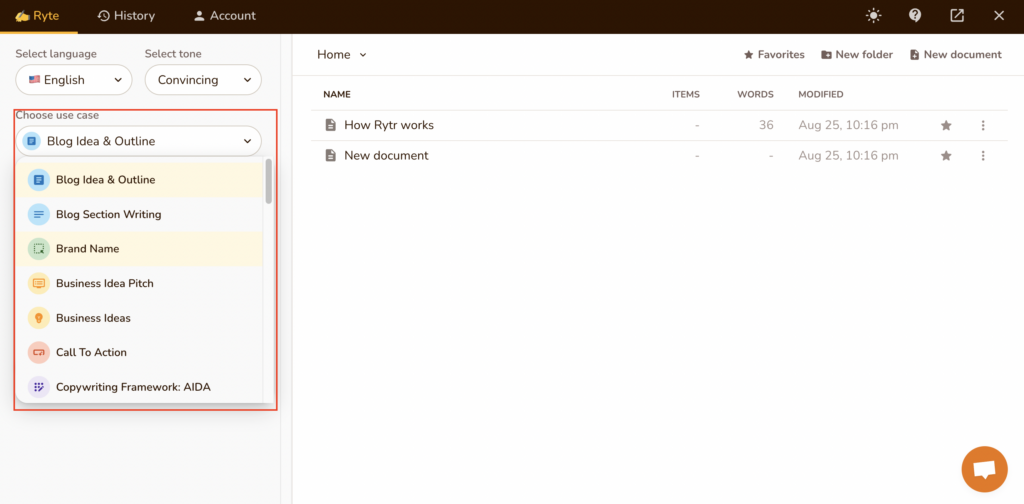Open the Select tone dropdown
The height and width of the screenshot is (504, 1024).
tap(202, 80)
